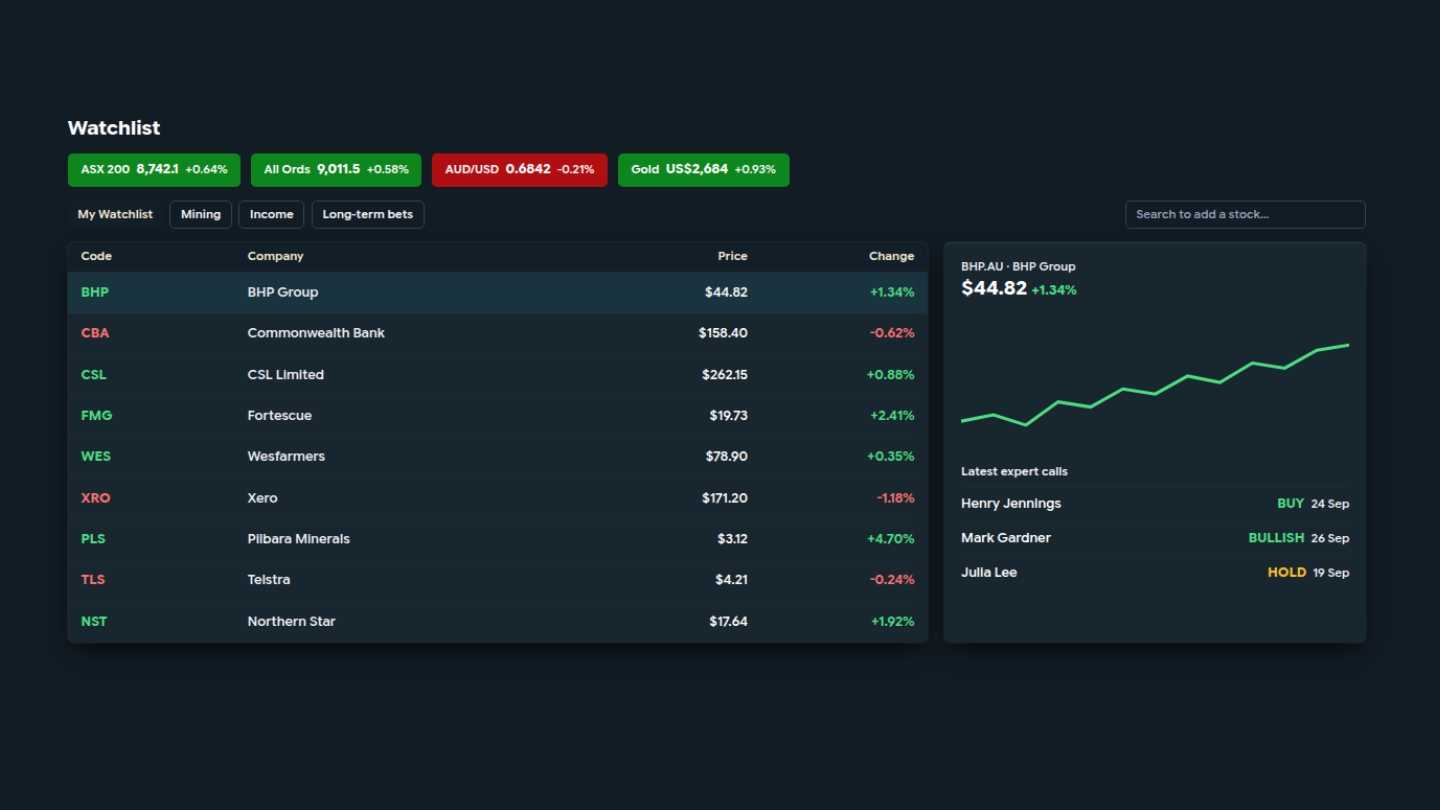Focus the search to add a stock field
1440x810 pixels.
(1245, 215)
